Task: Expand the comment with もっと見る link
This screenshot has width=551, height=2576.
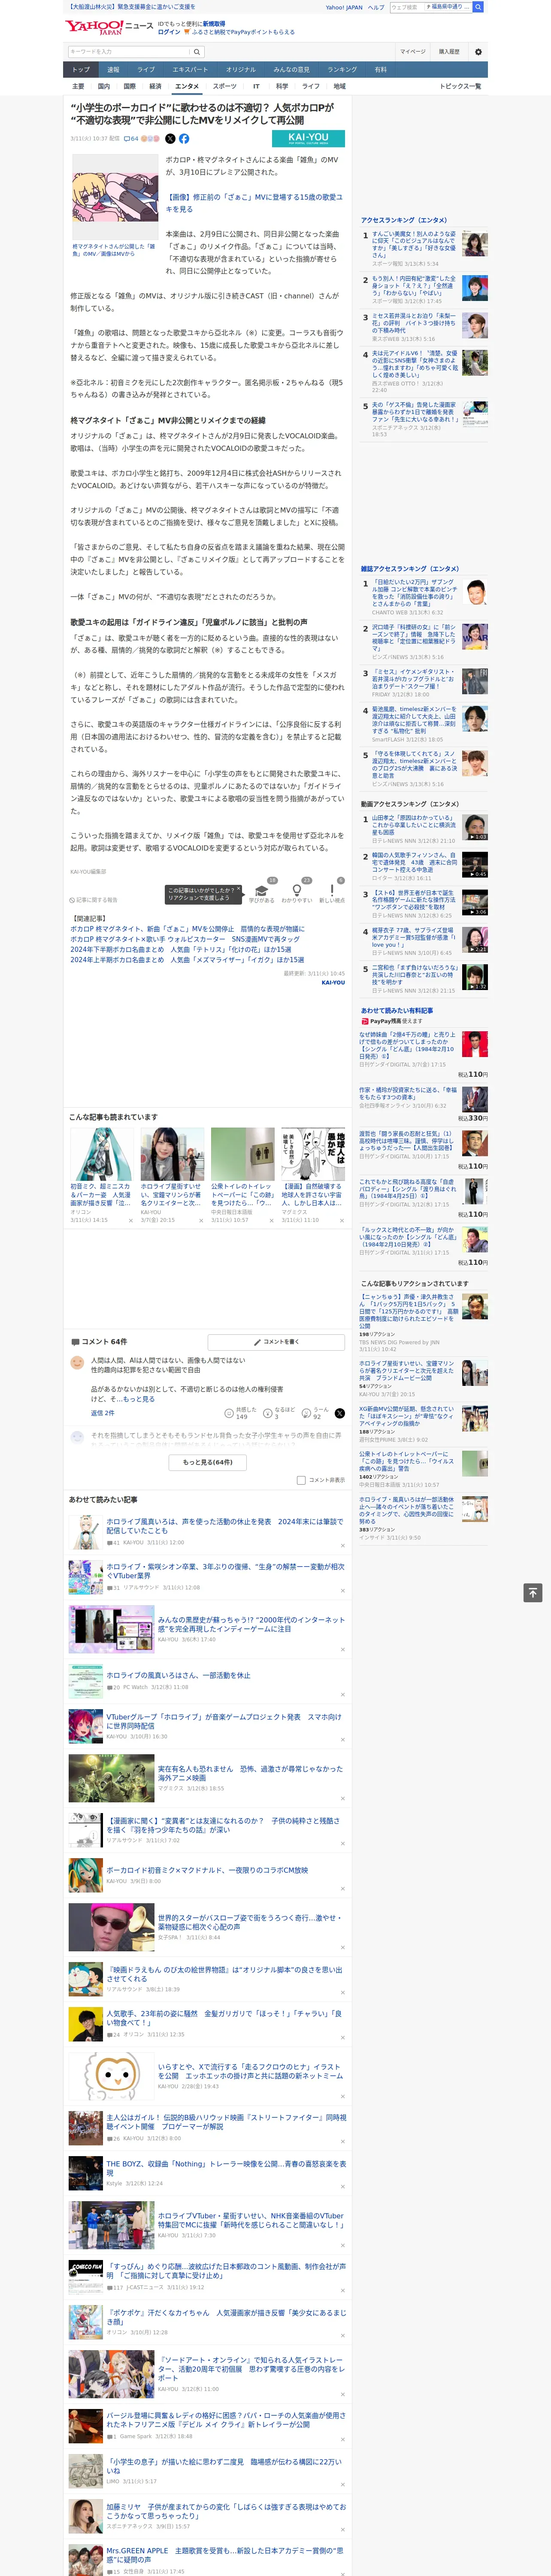Action: [x=139, y=1399]
